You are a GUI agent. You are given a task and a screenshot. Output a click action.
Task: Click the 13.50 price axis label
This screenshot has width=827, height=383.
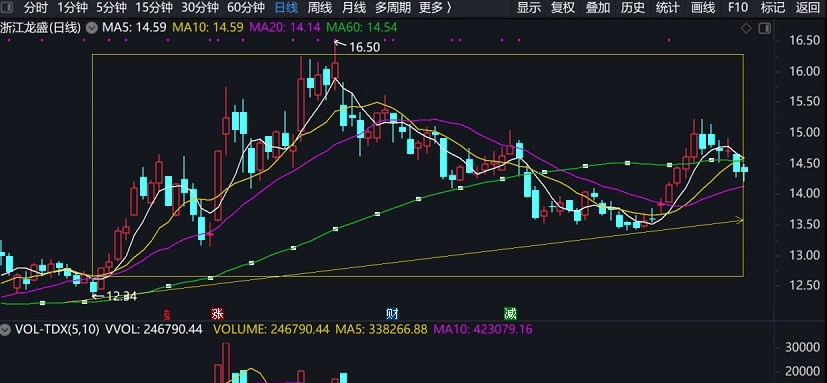coord(804,225)
